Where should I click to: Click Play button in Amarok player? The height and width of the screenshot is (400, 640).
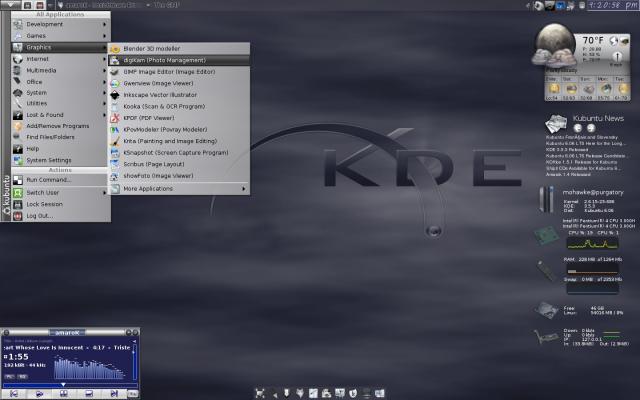click(x=39, y=393)
